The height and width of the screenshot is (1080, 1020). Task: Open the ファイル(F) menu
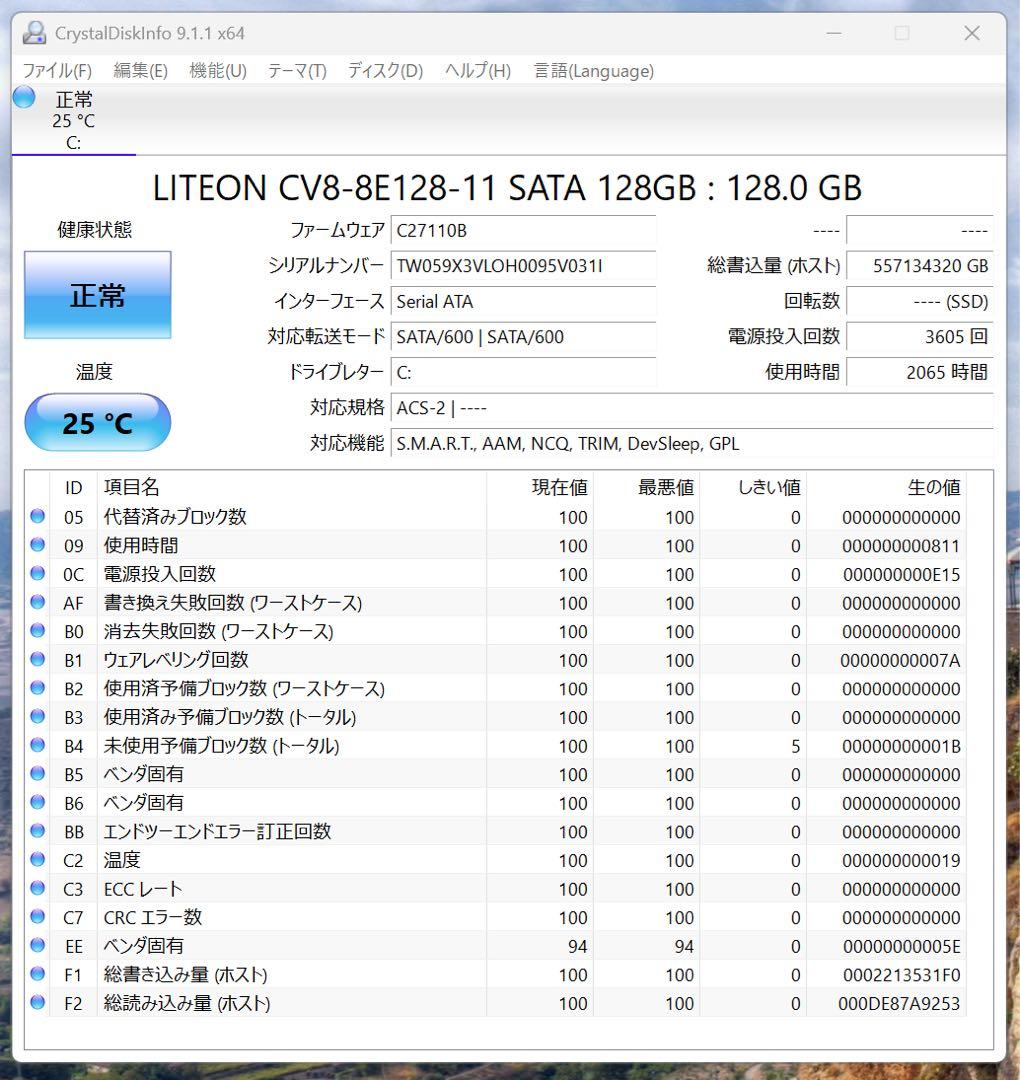[x=56, y=71]
